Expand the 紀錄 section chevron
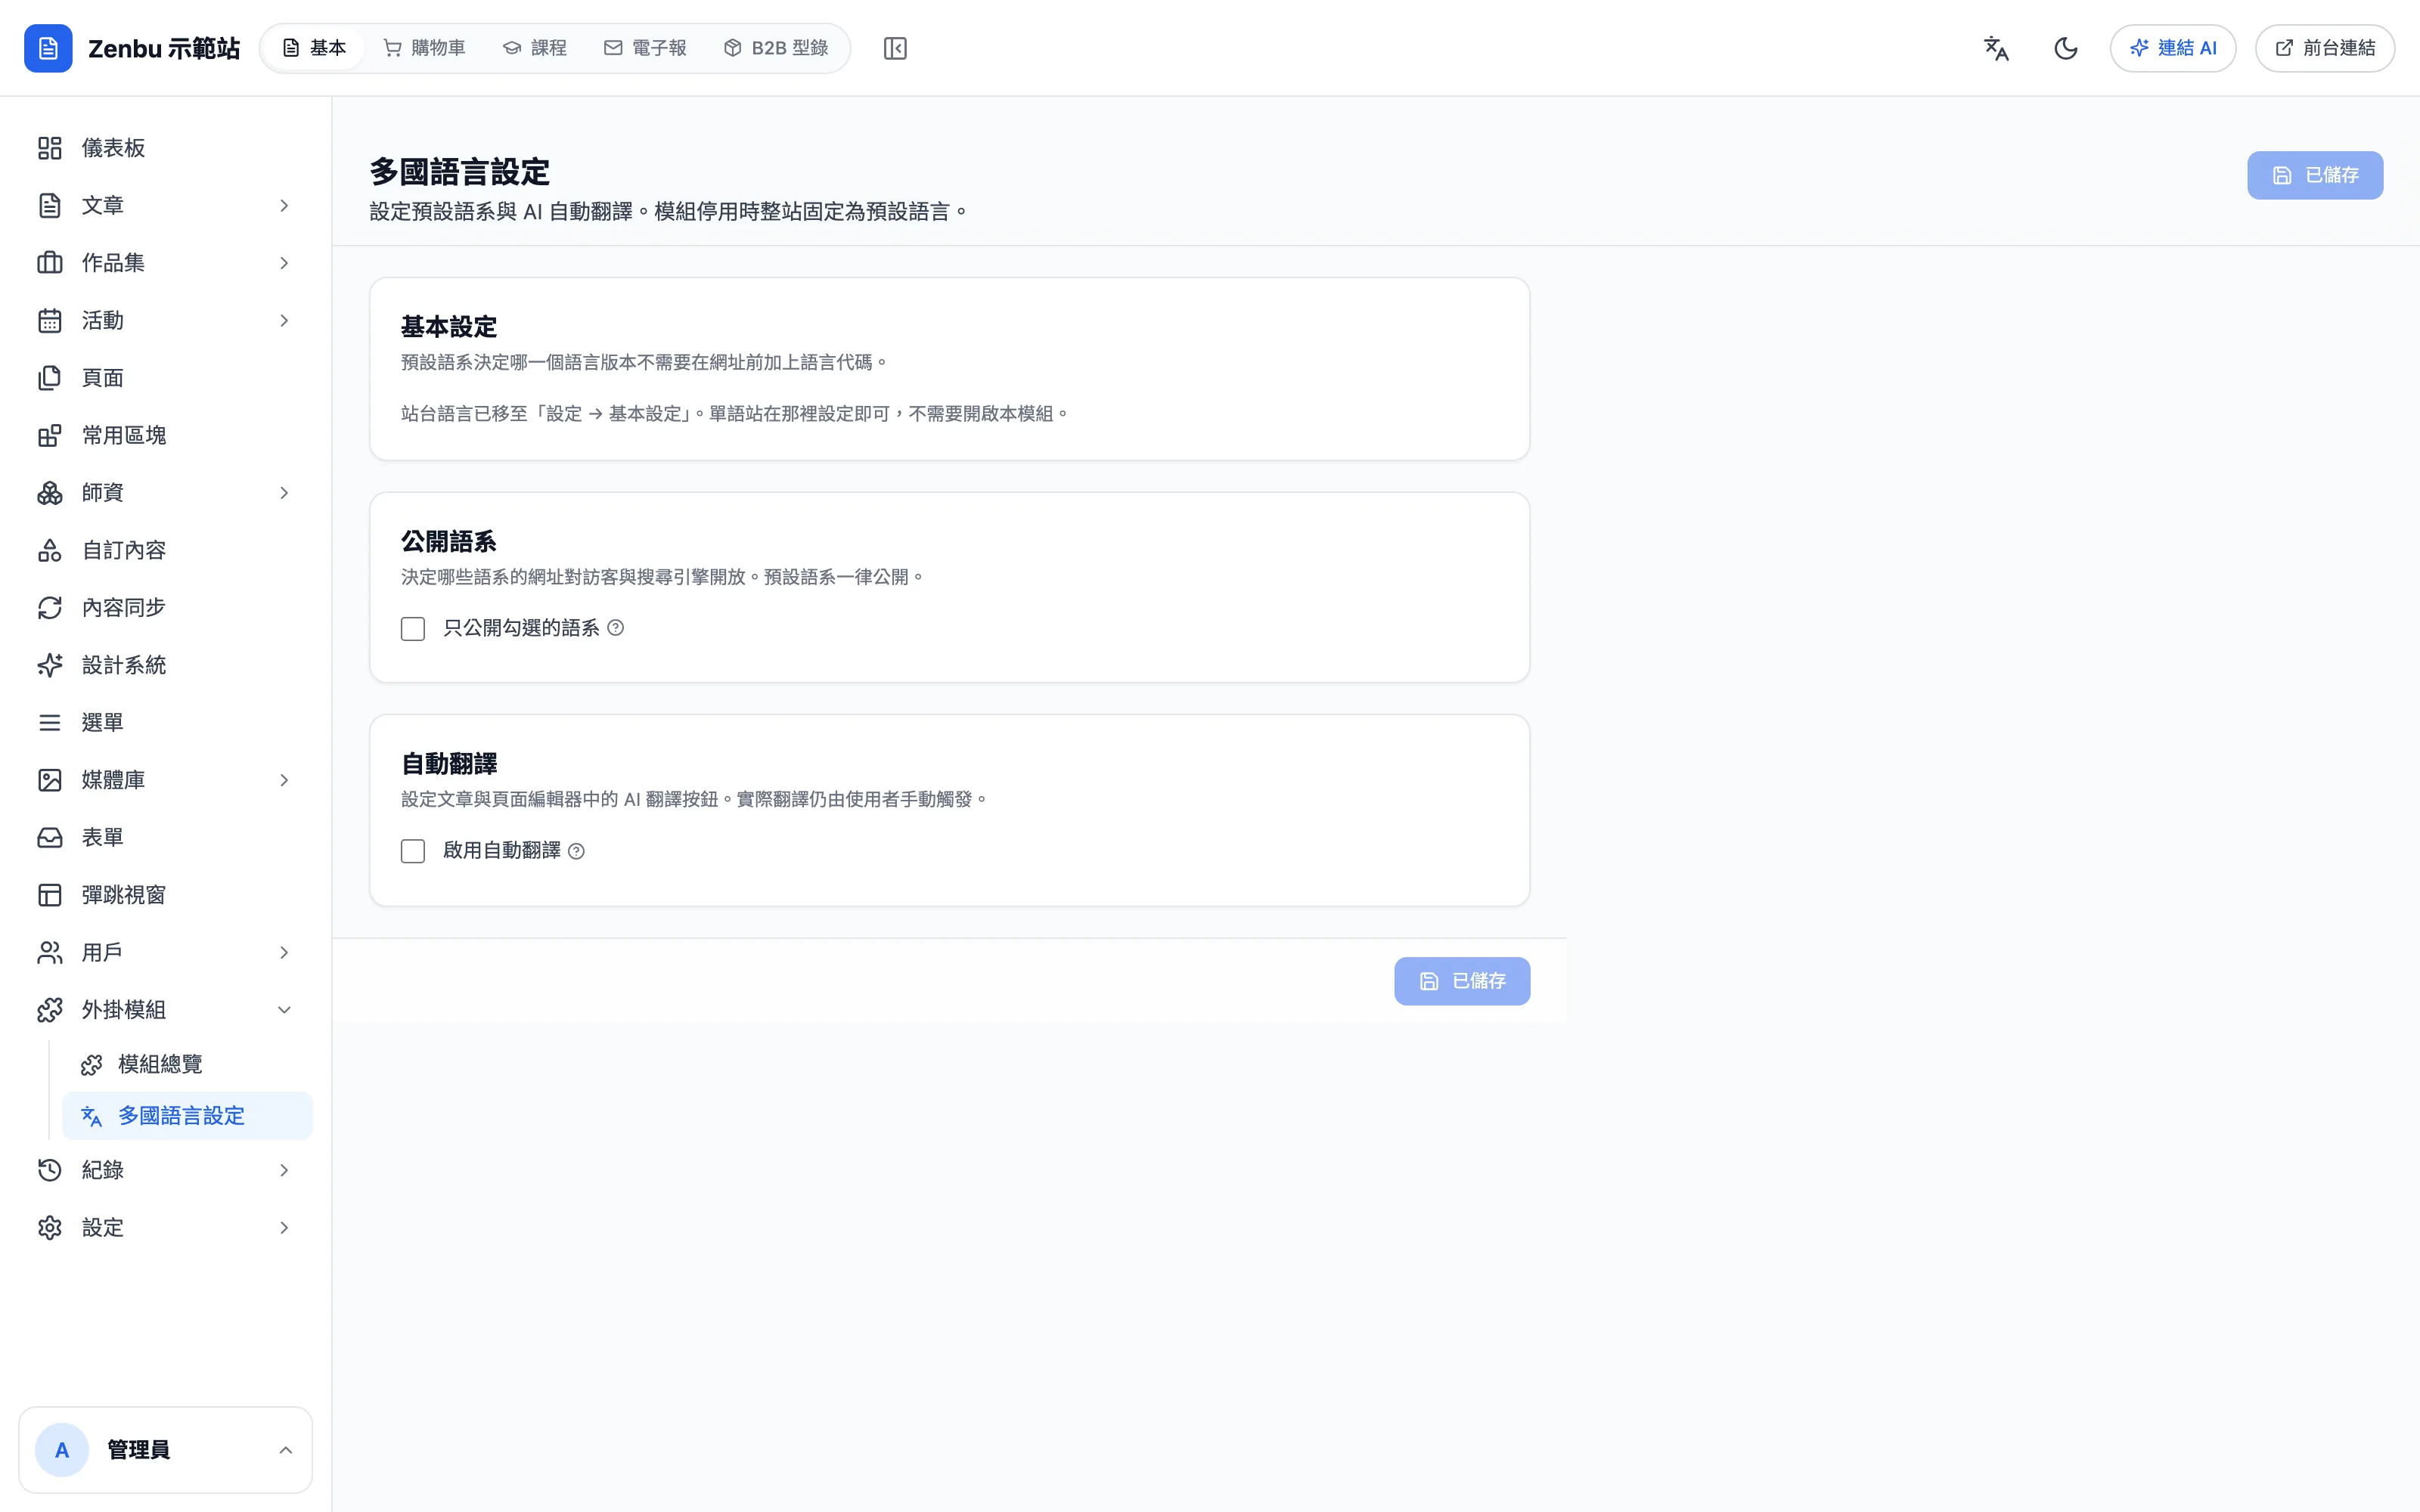Viewport: 2420px width, 1512px height. coord(284,1170)
